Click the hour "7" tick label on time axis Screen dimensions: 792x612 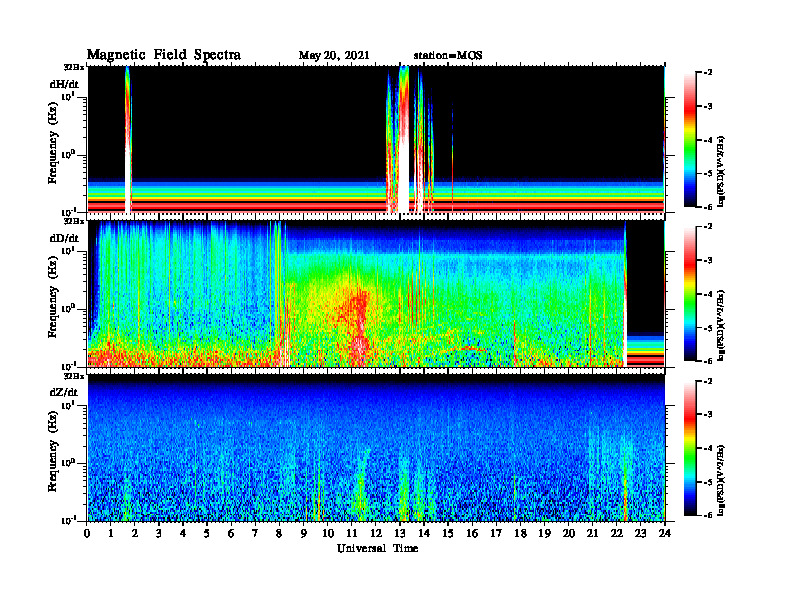coord(255,533)
